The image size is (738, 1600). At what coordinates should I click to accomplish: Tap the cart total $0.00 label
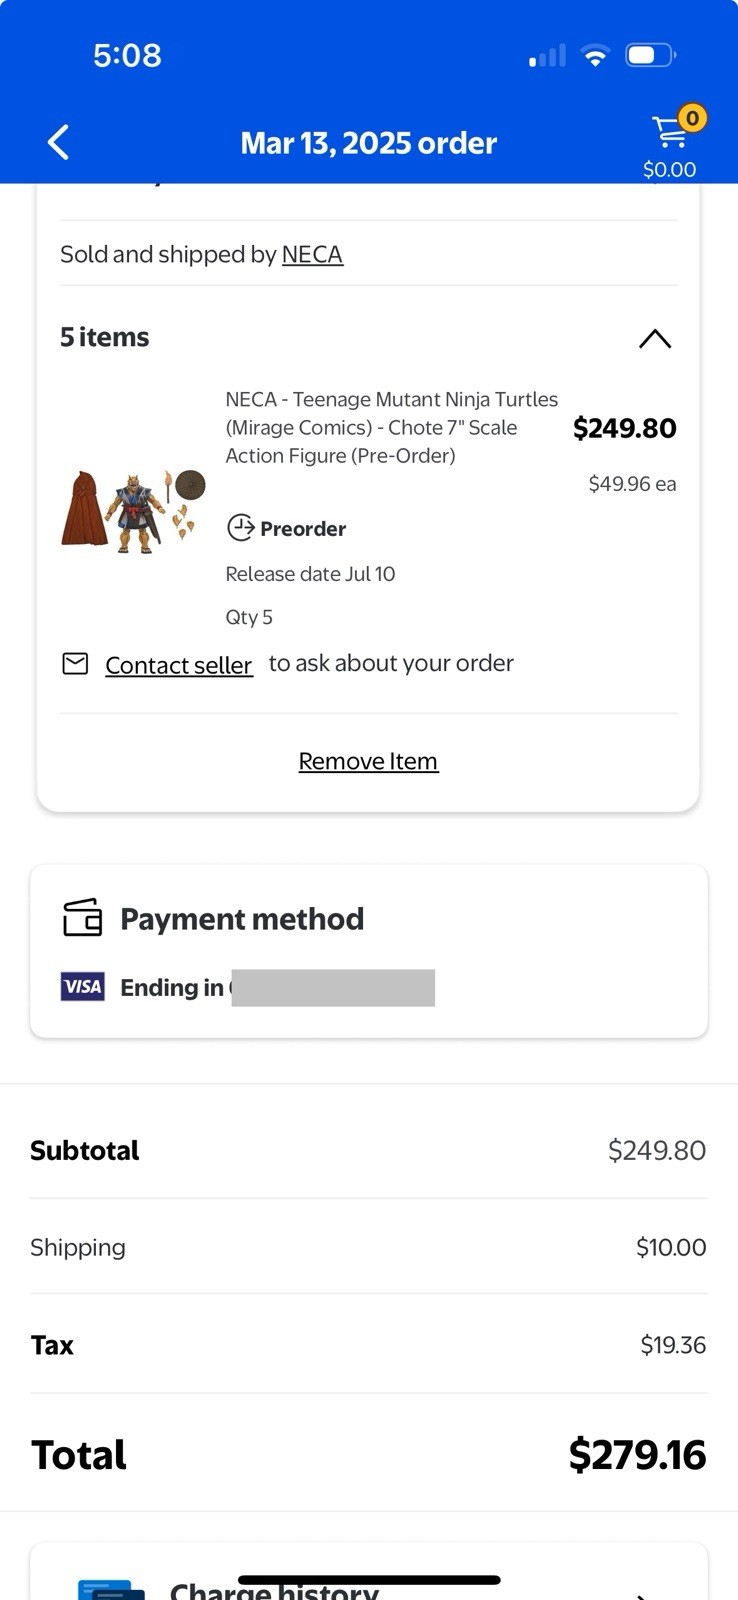tap(669, 169)
